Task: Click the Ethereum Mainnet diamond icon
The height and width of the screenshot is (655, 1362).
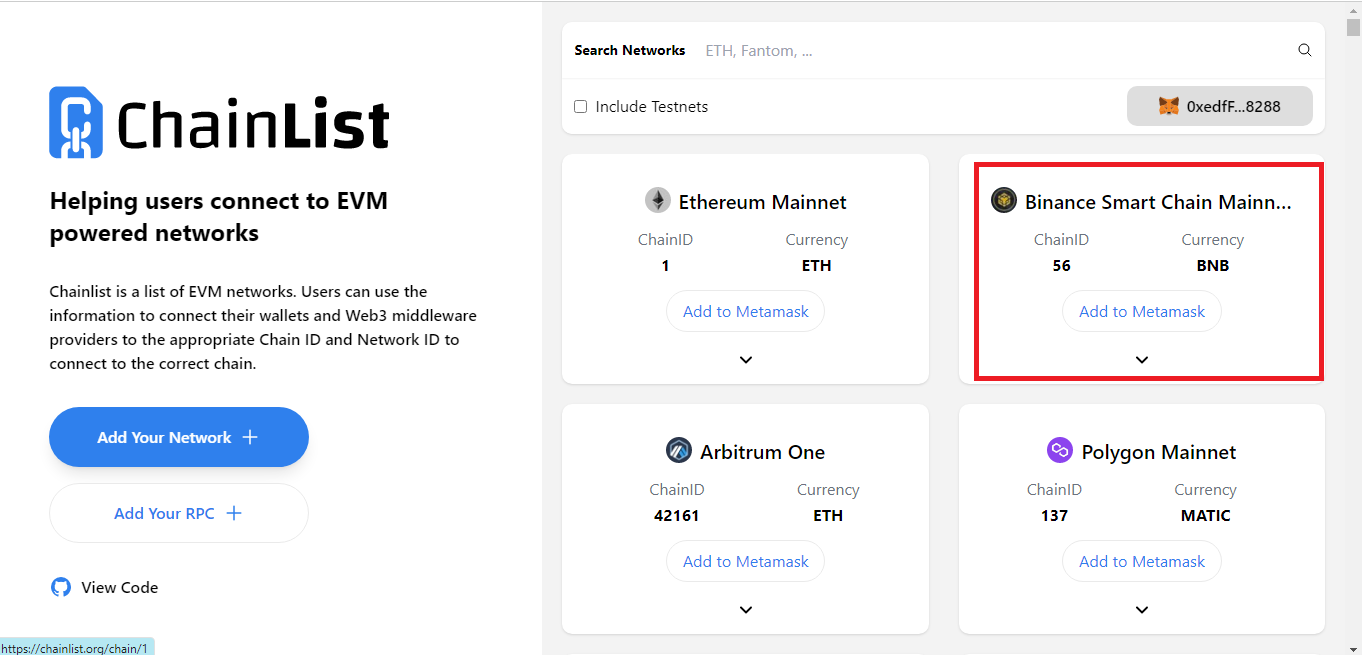Action: [657, 201]
